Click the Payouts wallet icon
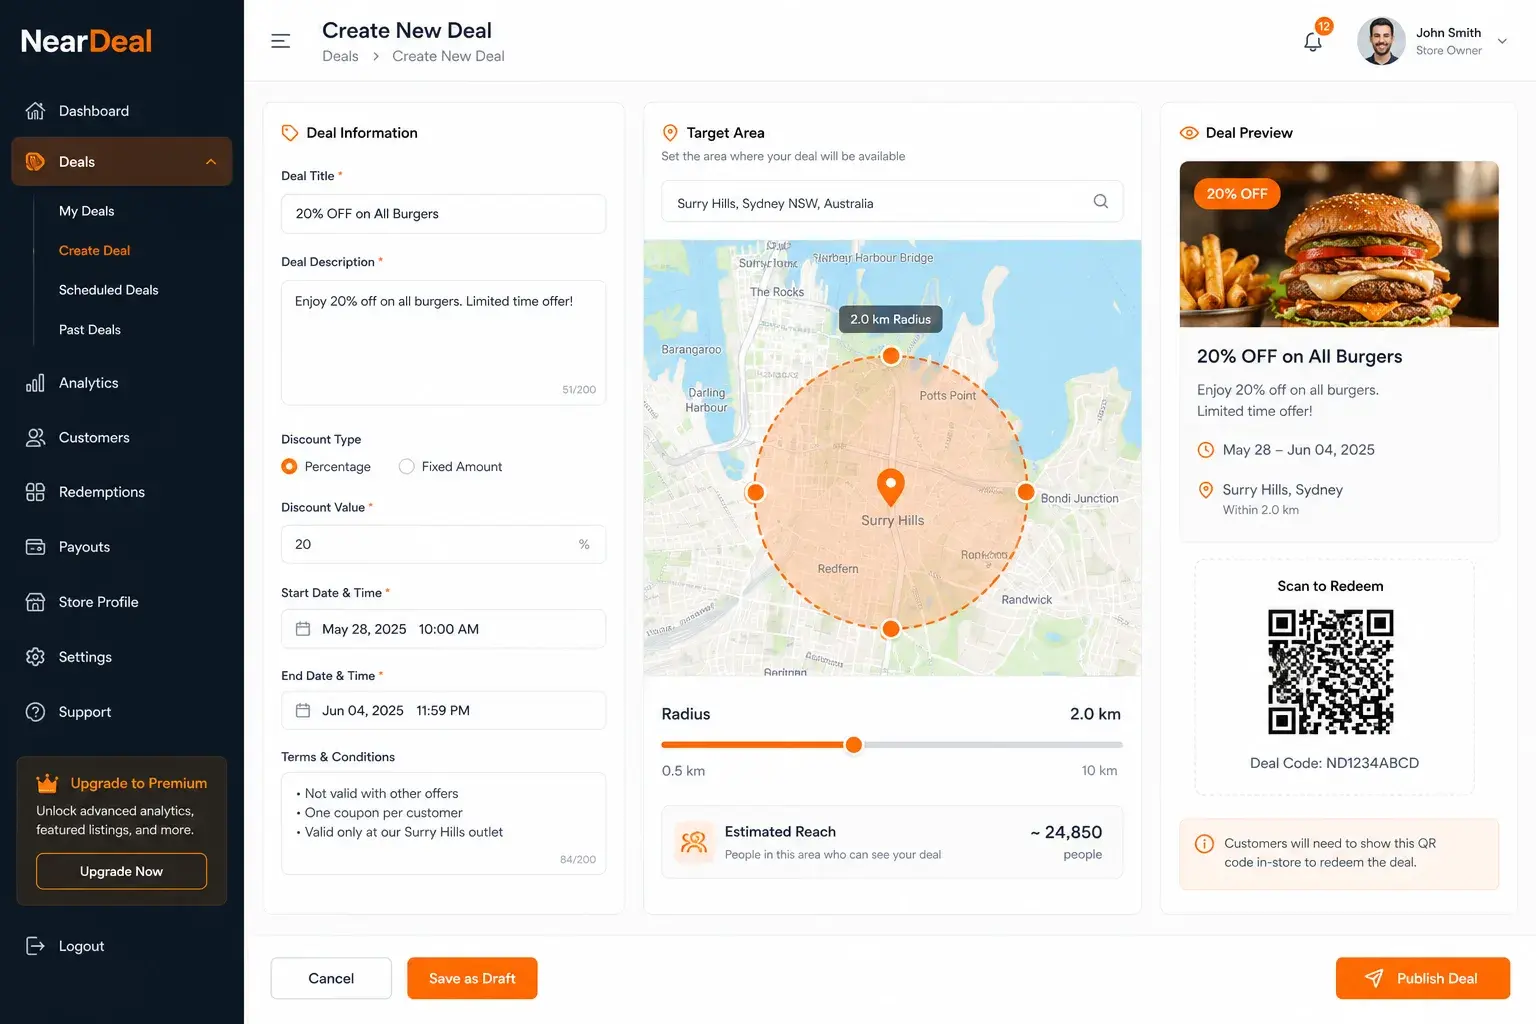Screen dimensions: 1536x1024 pos(35,547)
